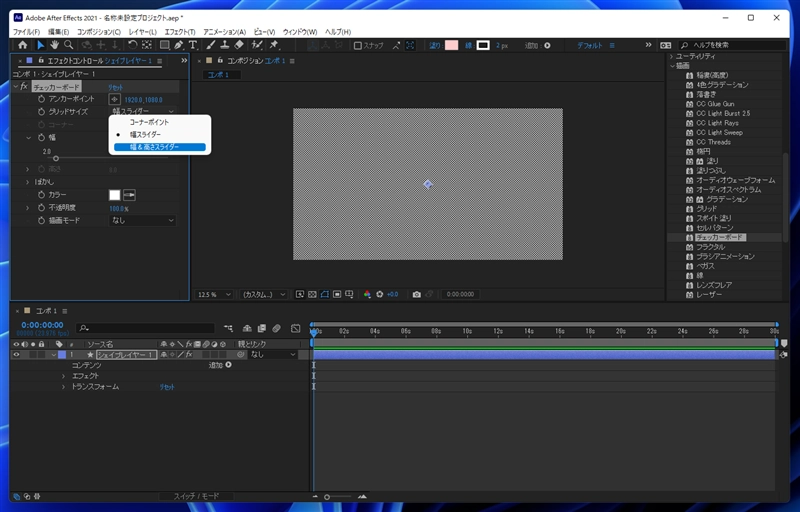This screenshot has width=800, height=512.
Task: Open the 描画モード blending dropdown
Action: click(142, 220)
